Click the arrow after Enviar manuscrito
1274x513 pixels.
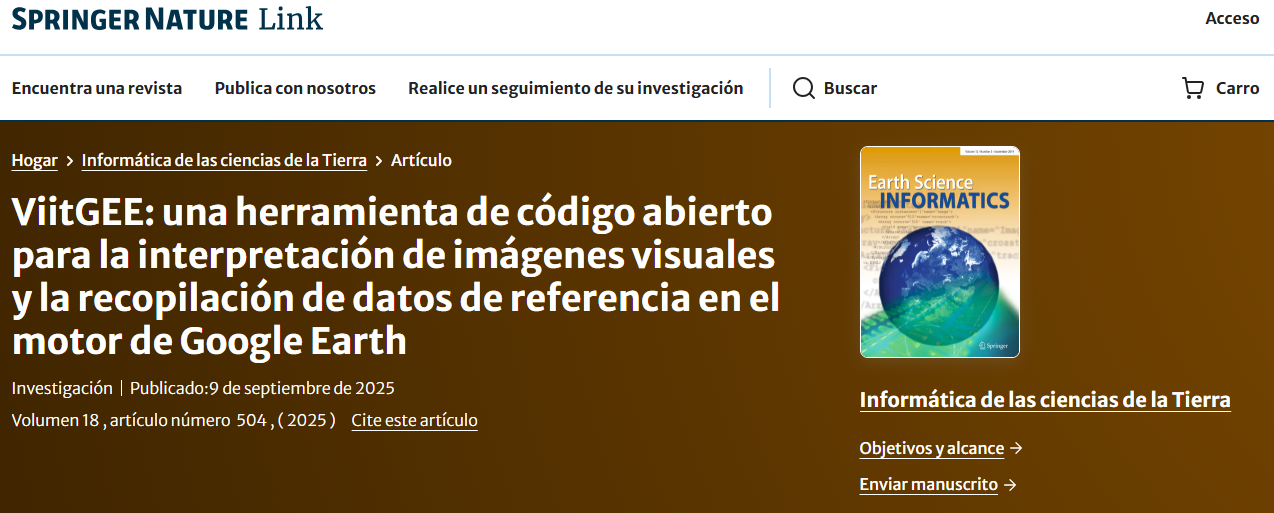click(1010, 484)
